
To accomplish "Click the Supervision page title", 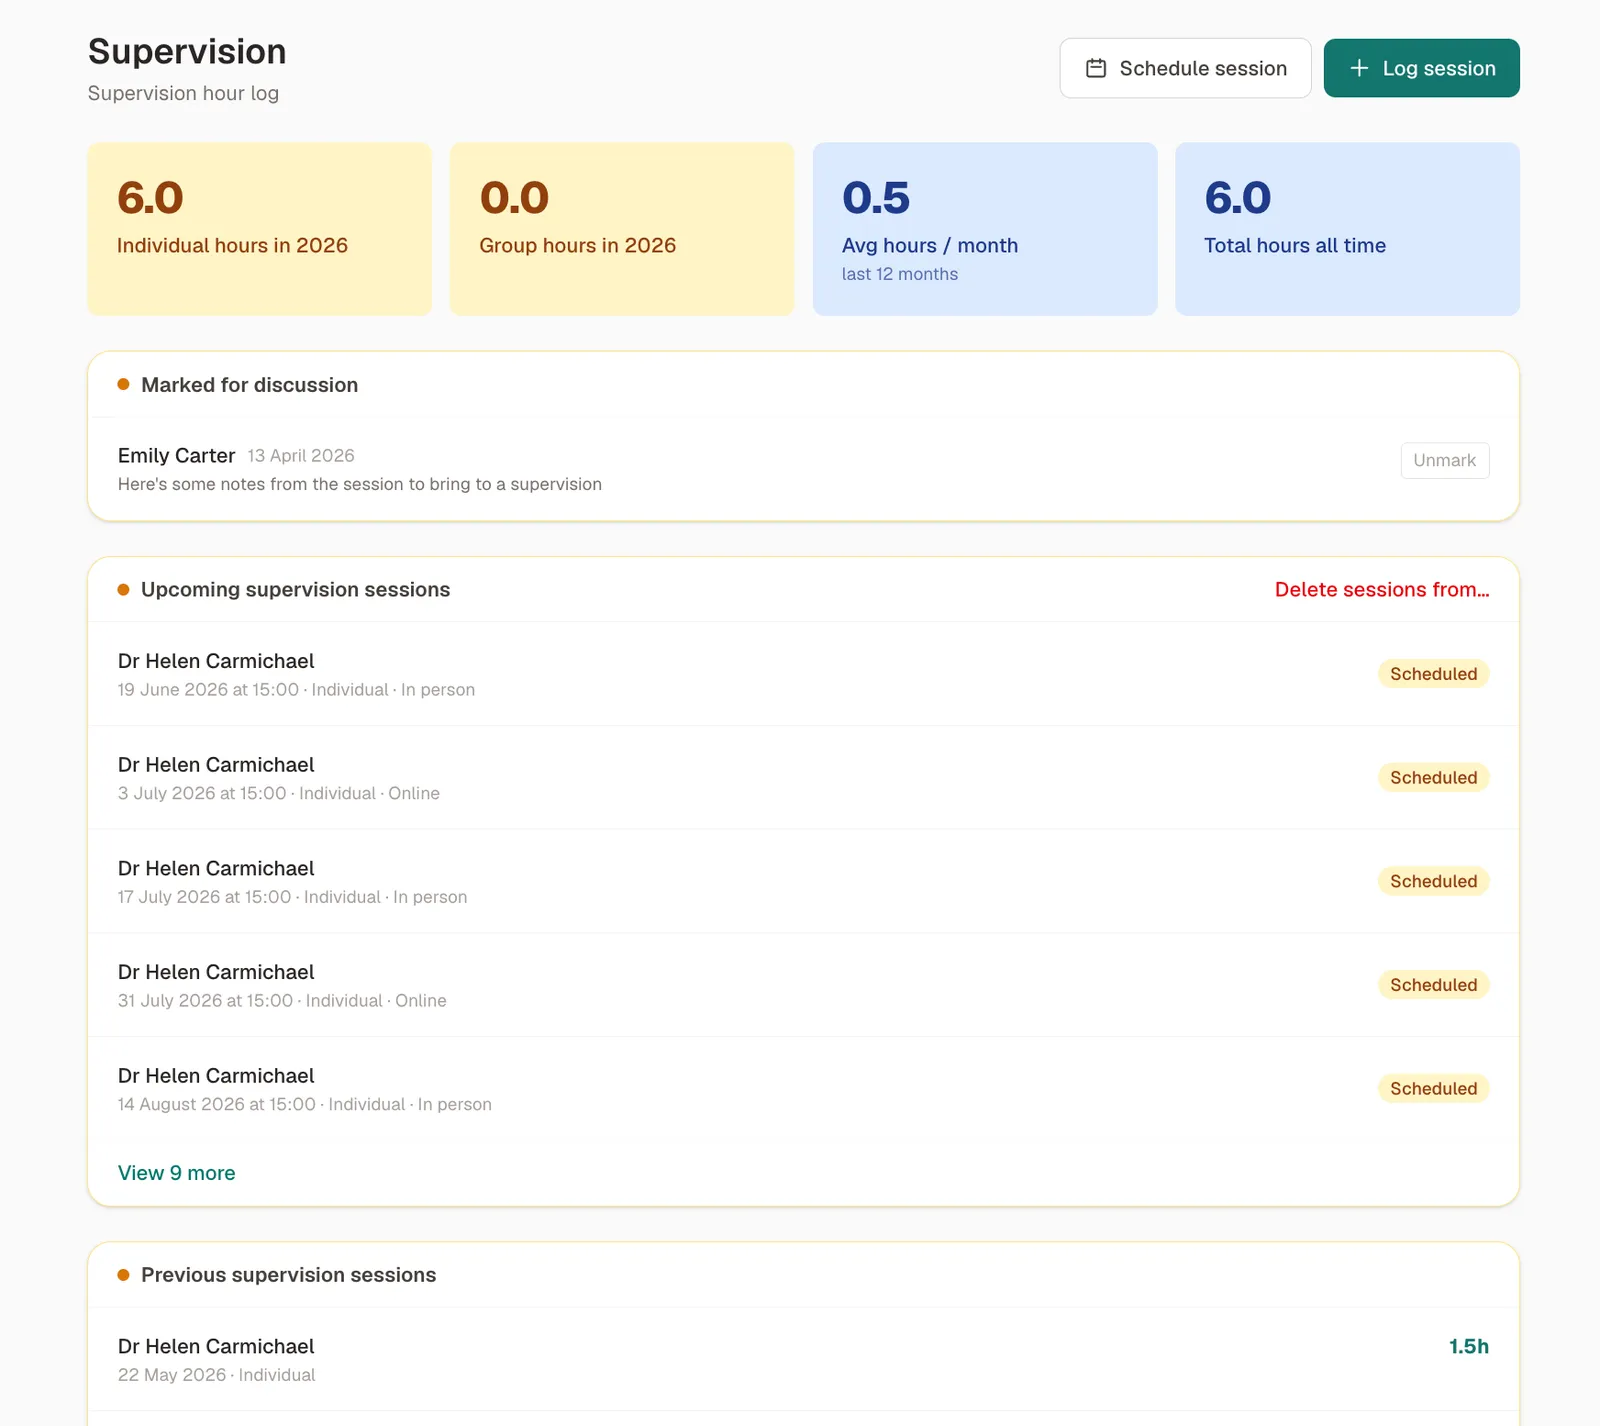I will click(187, 52).
